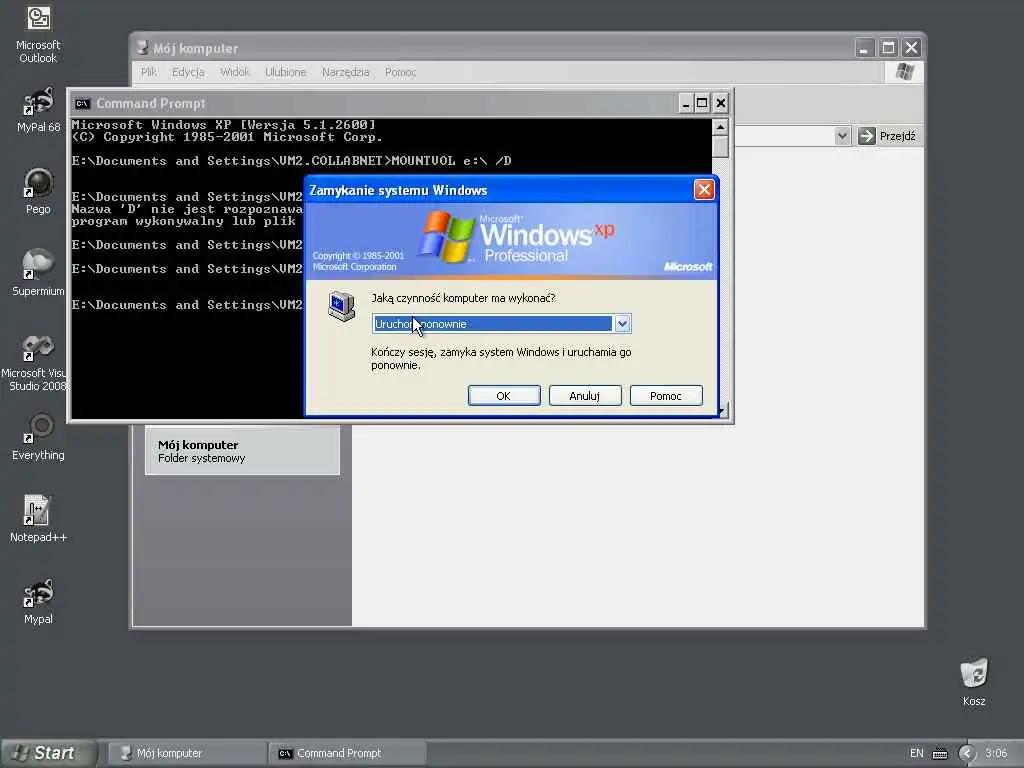The width and height of the screenshot is (1024, 768).
Task: Minimize the Command Prompt window
Action: pyautogui.click(x=685, y=103)
